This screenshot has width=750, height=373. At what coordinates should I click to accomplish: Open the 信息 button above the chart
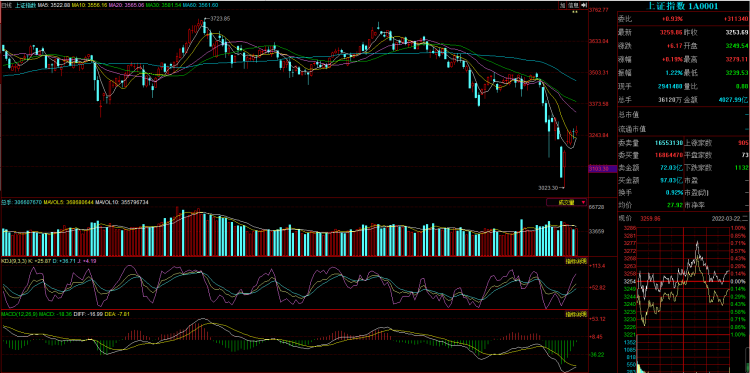pyautogui.click(x=573, y=5)
